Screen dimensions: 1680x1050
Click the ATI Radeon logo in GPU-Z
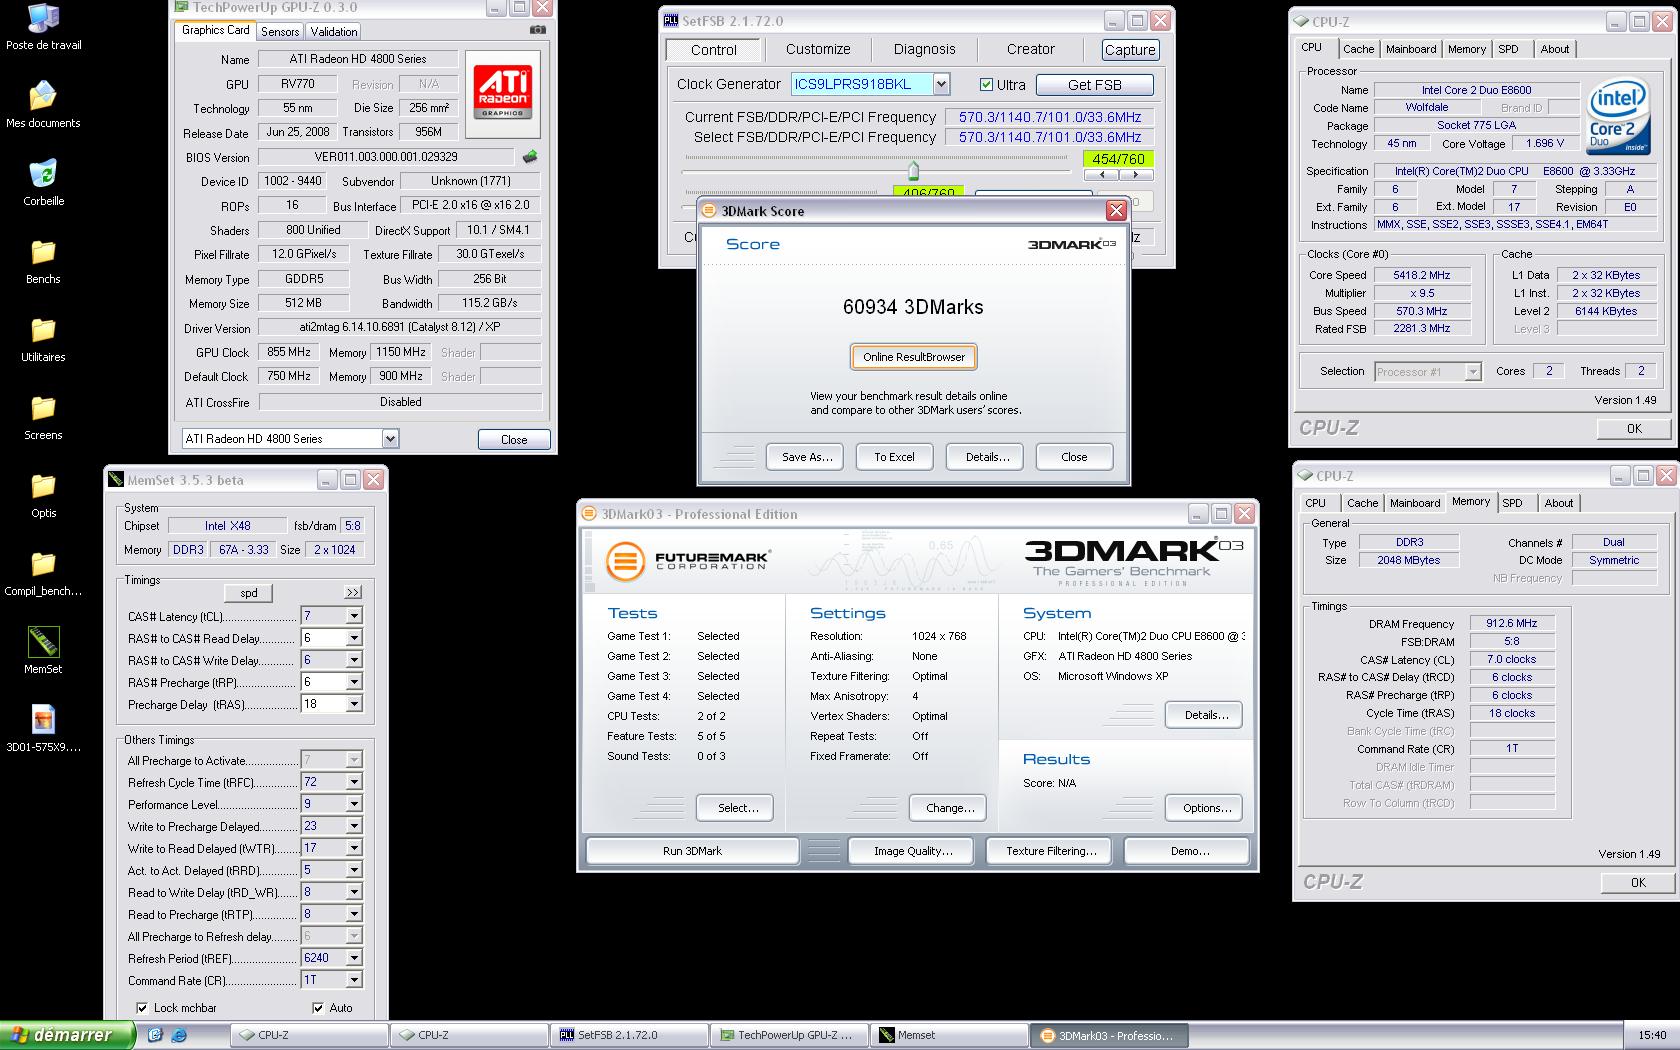503,95
